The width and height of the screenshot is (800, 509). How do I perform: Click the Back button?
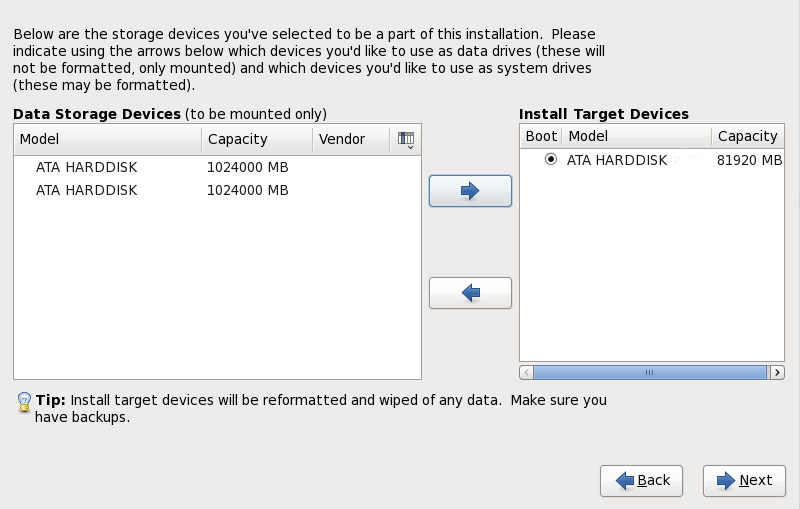tap(641, 481)
